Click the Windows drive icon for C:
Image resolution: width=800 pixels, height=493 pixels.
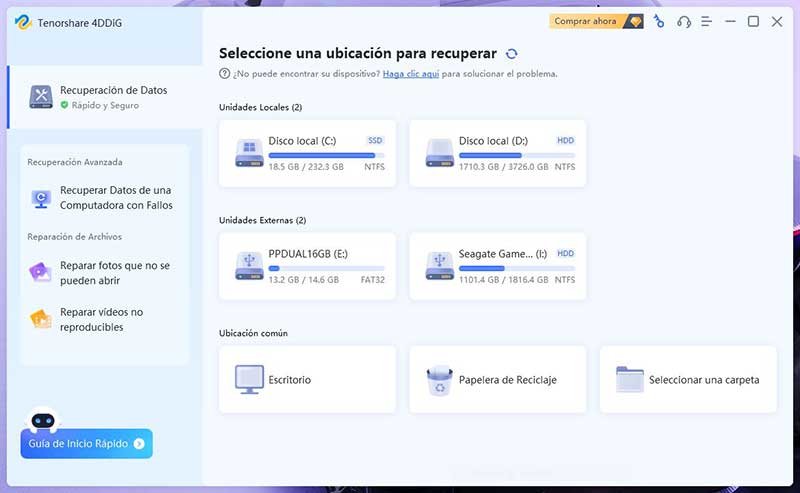[249, 153]
